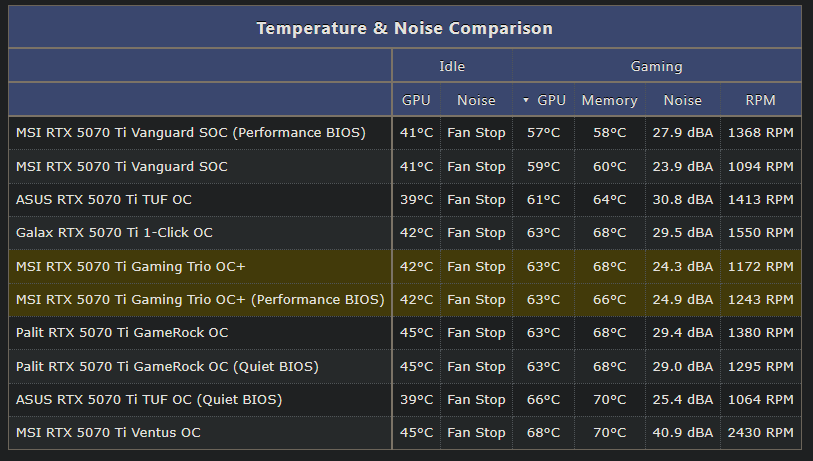Sort by Idle Noise column header
The image size is (813, 461).
pos(476,100)
